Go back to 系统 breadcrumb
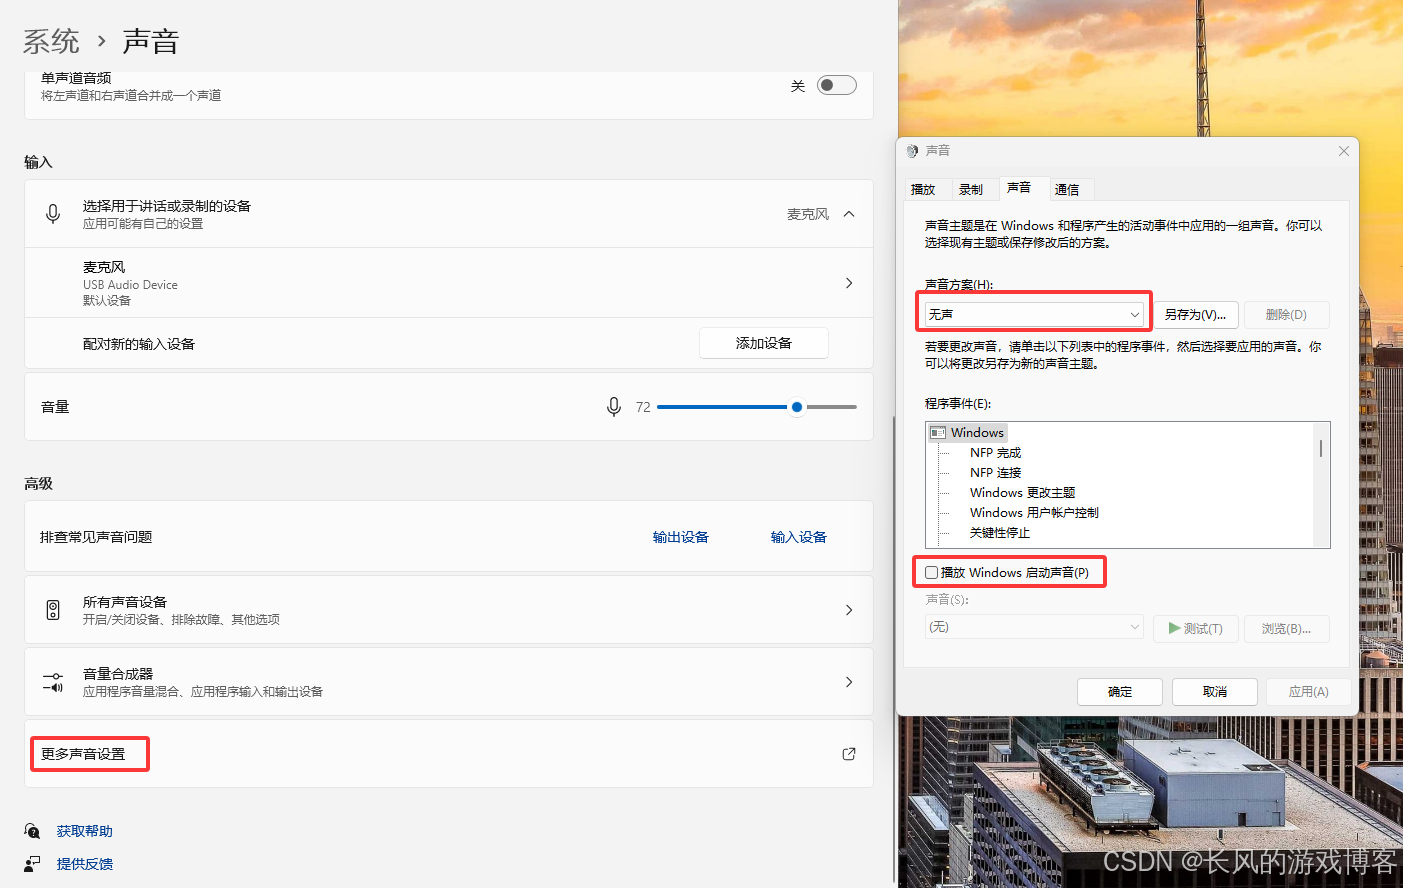This screenshot has height=888, width=1403. [51, 41]
